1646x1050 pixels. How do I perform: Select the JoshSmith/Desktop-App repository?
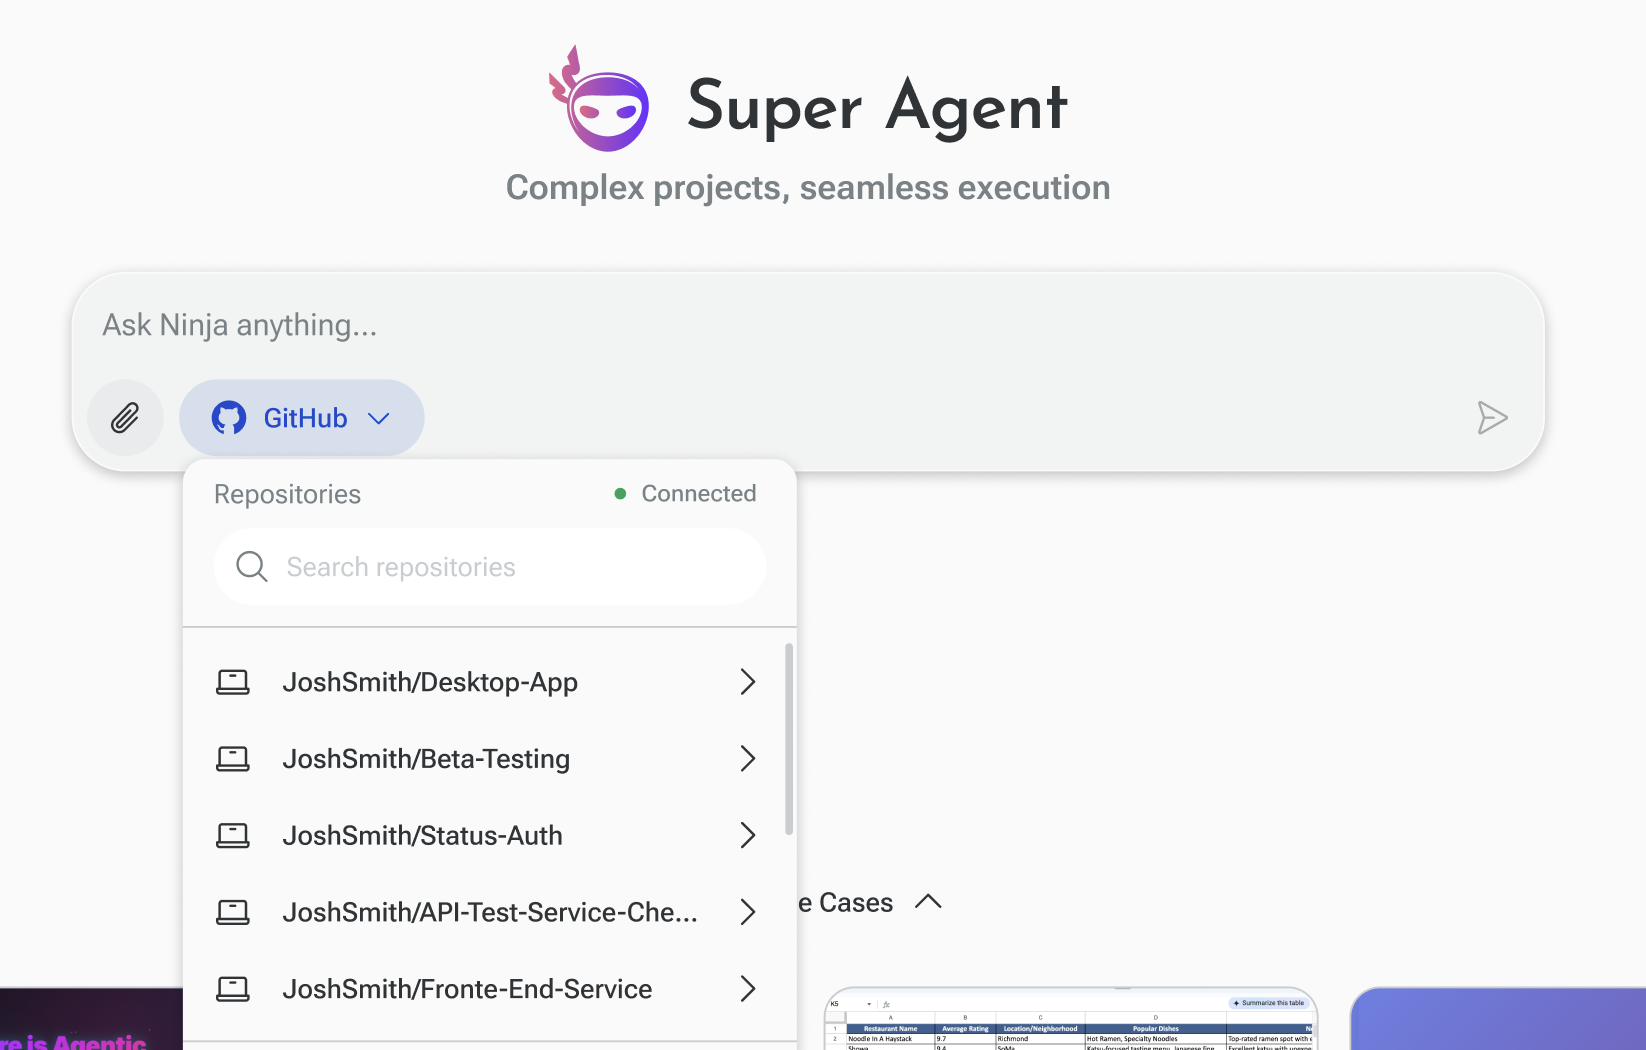[430, 682]
